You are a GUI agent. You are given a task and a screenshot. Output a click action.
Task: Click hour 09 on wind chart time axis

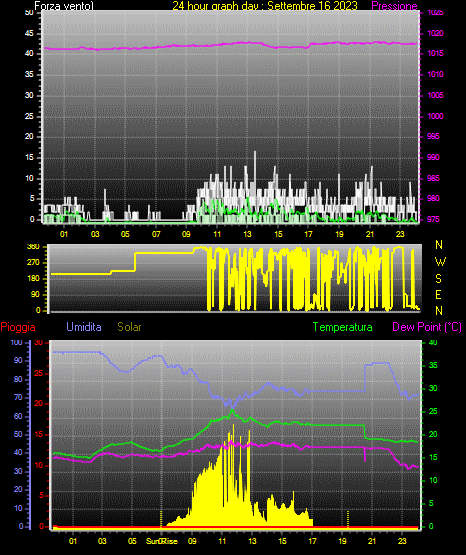(186, 234)
